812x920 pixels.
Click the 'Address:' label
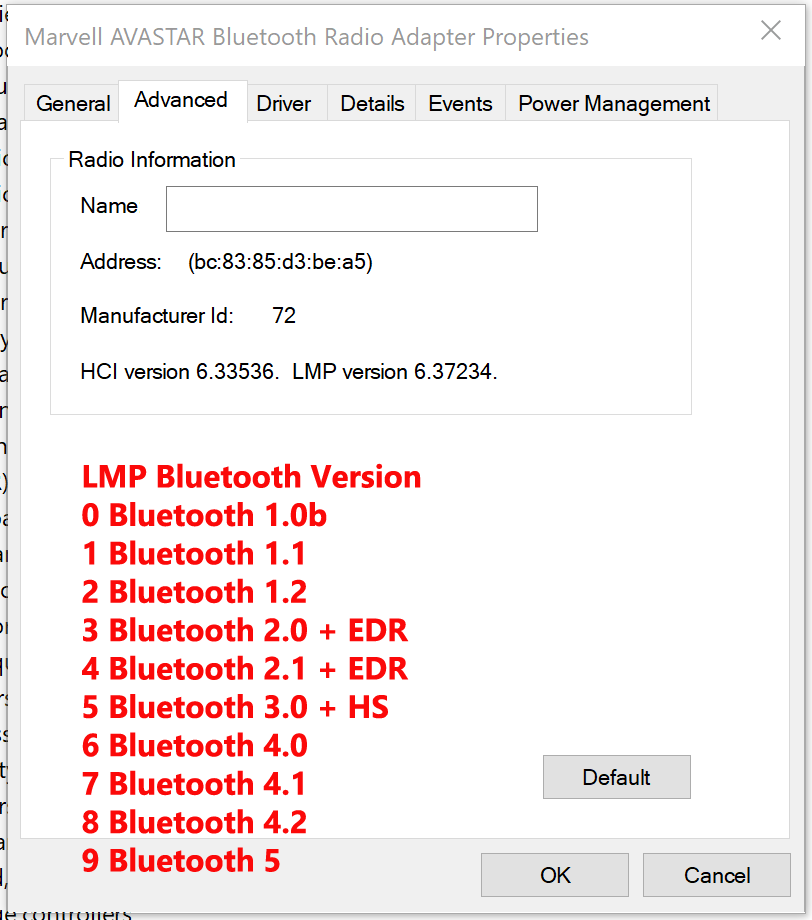pos(121,262)
